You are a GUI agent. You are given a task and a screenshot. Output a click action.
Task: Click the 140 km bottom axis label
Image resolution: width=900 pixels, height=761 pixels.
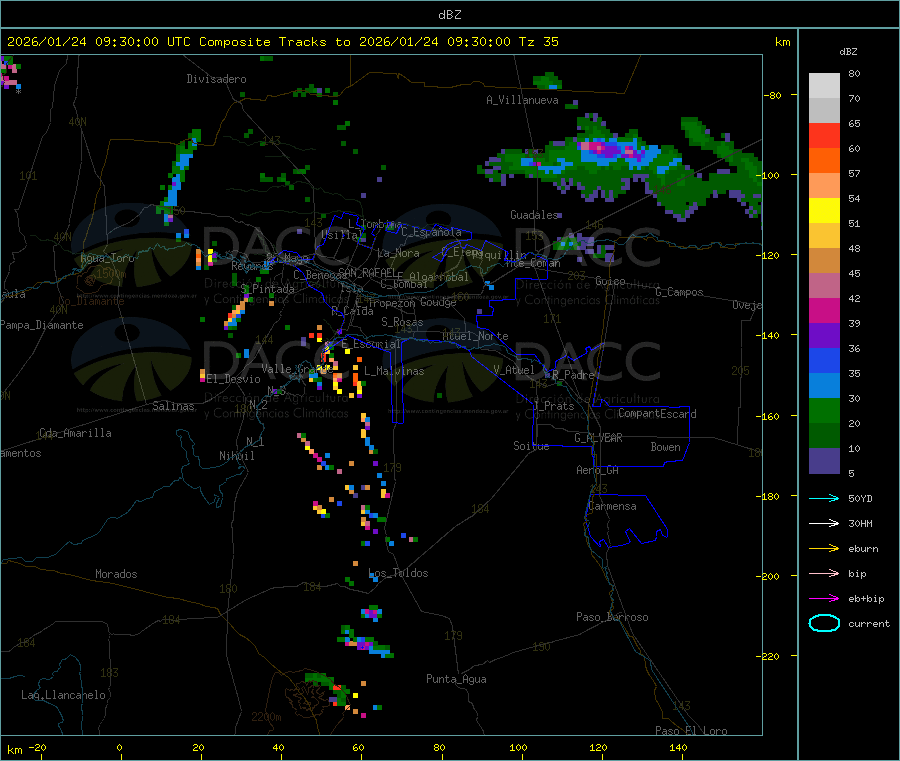(x=678, y=747)
